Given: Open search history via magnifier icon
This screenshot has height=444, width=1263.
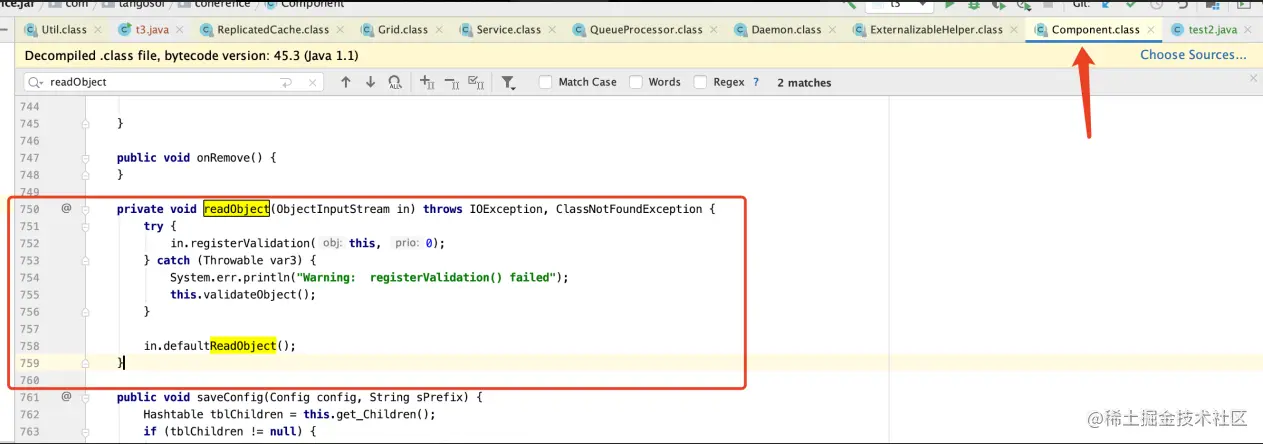Looking at the screenshot, I should (36, 82).
